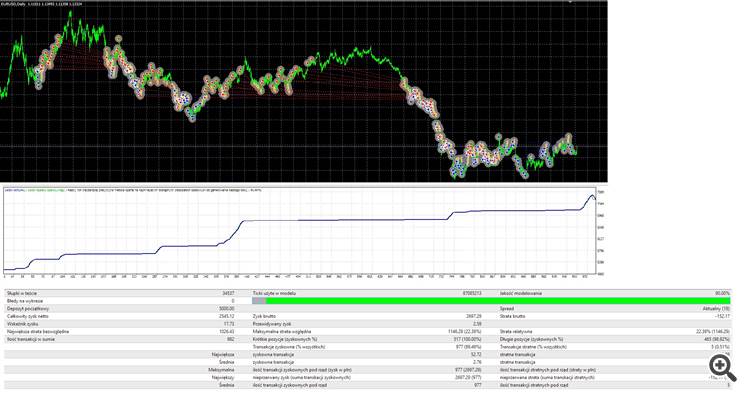This screenshot has height=394, width=750.
Task: Select 'ilość transakcji stratnych pod rząd (straty w pln)'
Action: point(548,370)
